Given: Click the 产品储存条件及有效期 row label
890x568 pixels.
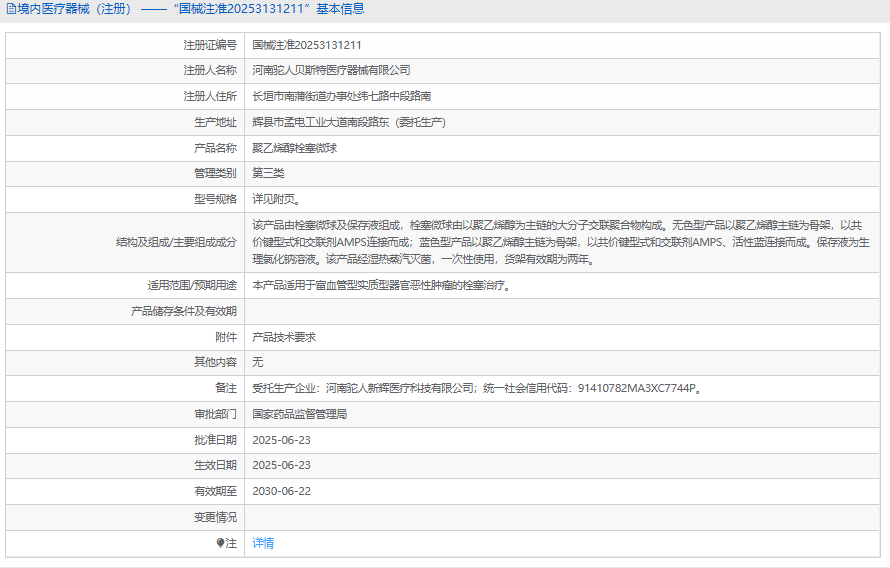Looking at the screenshot, I should pyautogui.click(x=184, y=311).
